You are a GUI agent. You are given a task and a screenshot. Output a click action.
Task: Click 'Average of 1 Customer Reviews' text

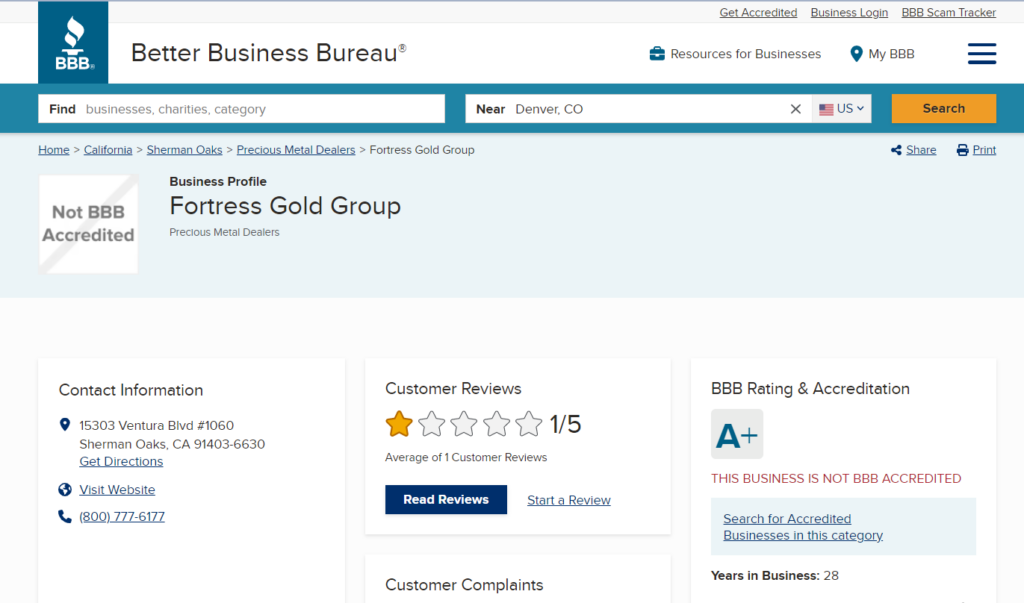pos(466,457)
